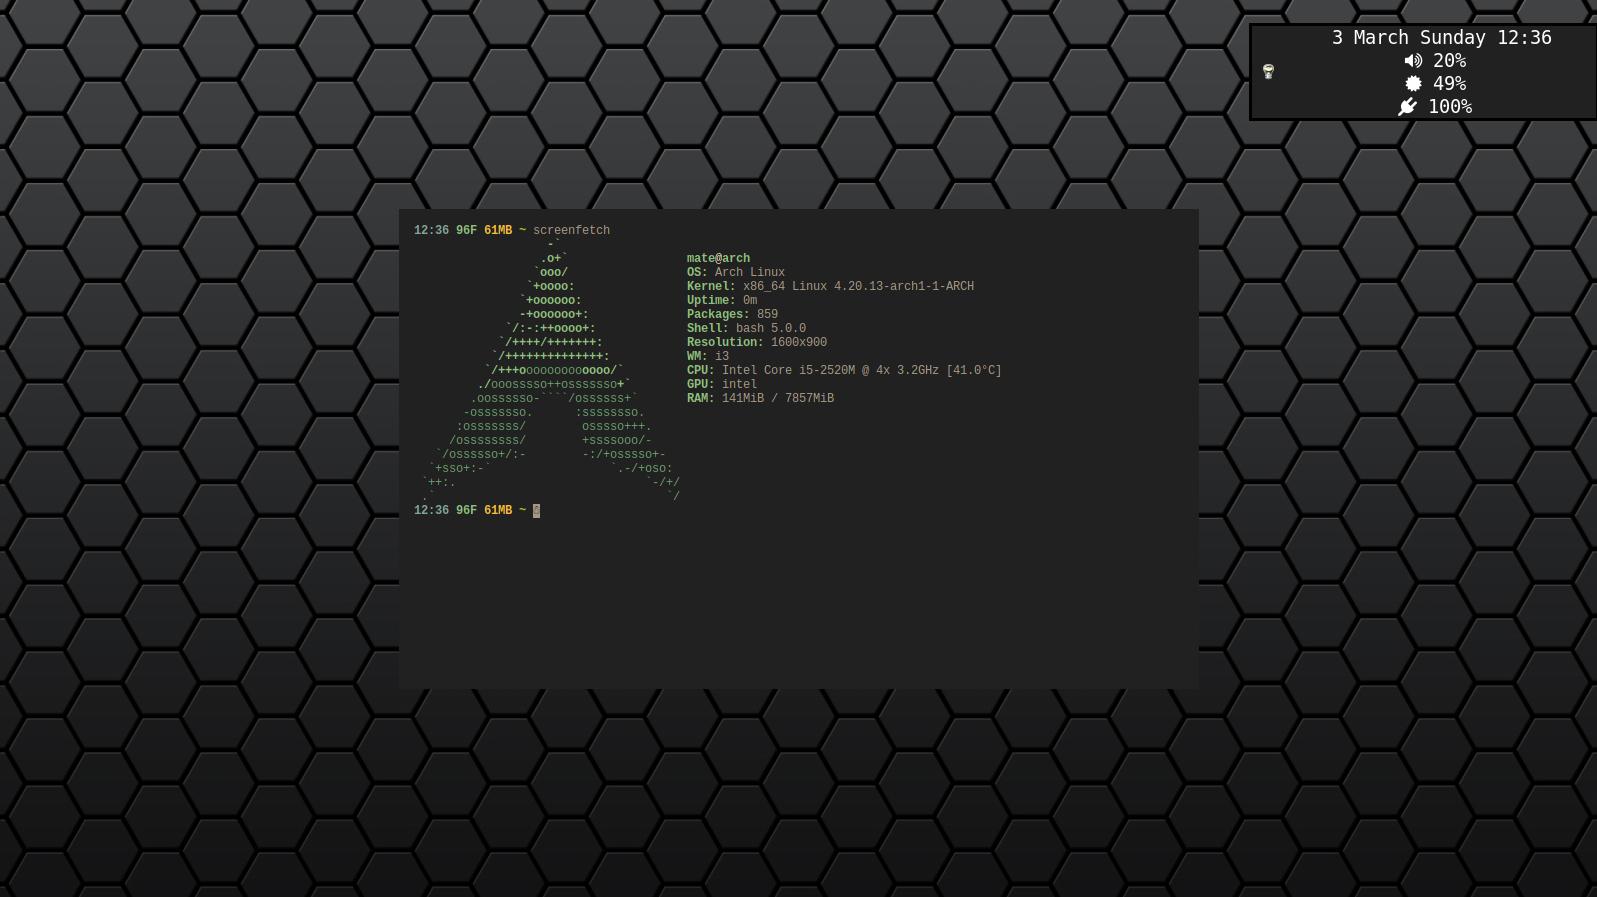
Task: Click the date and clock display
Action: coord(1441,38)
